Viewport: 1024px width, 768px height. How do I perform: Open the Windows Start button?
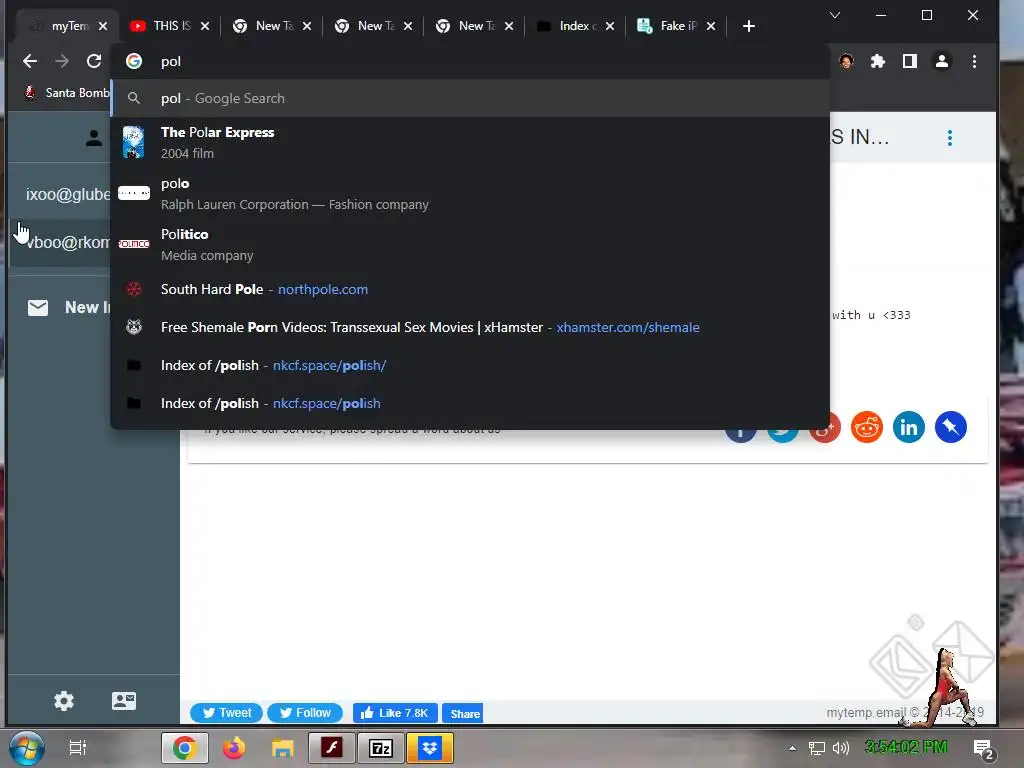click(27, 748)
